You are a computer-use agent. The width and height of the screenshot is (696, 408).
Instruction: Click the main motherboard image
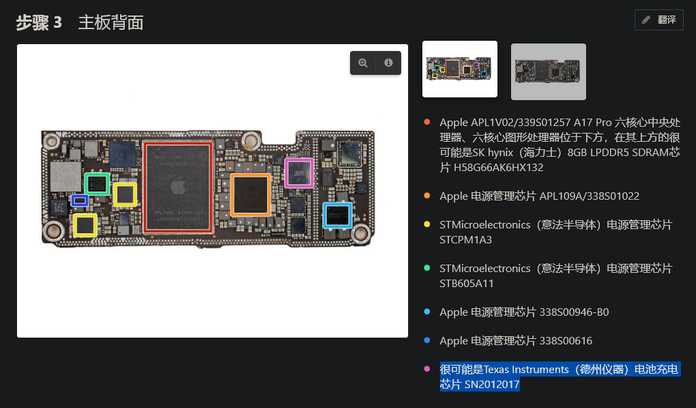212,190
